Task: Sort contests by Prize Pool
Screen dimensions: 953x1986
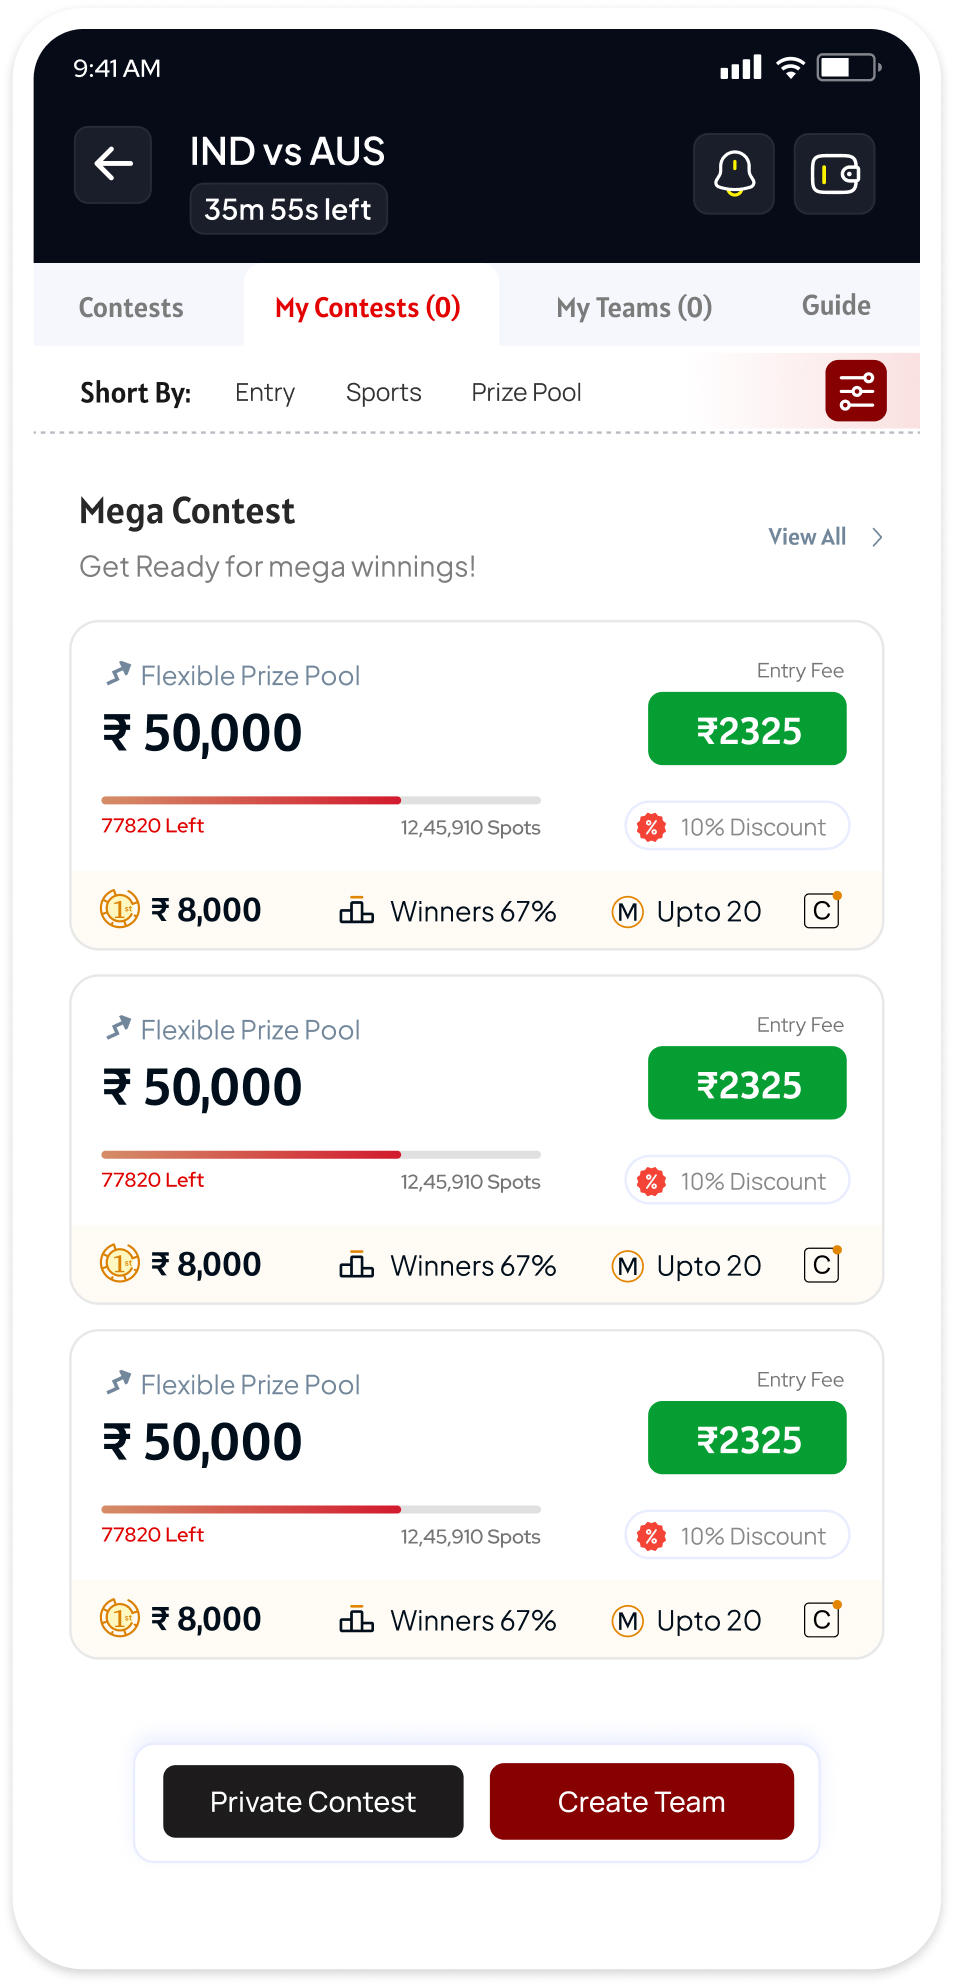Action: 526,392
